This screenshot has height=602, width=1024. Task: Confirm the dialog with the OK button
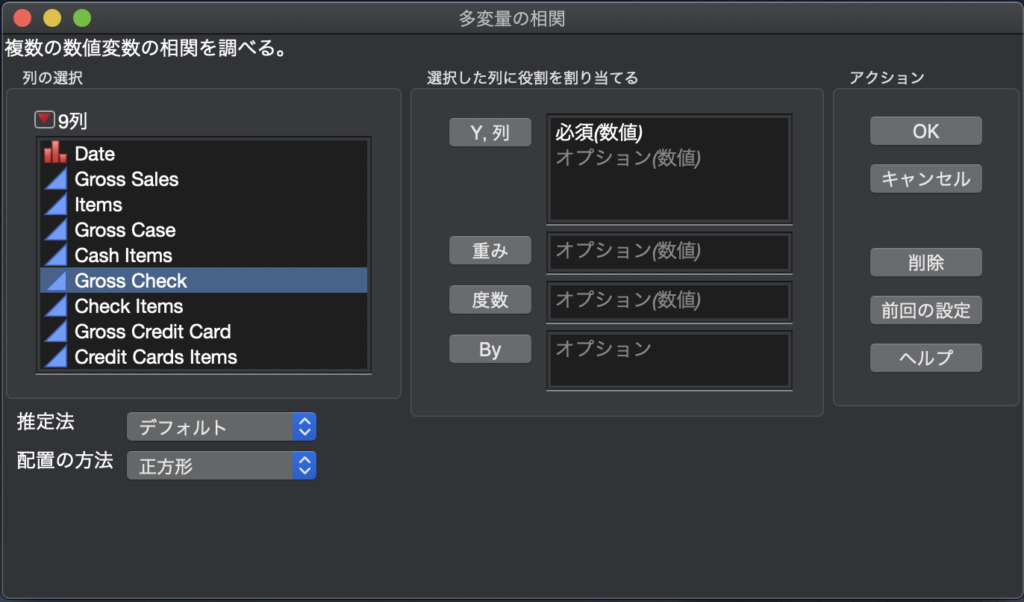point(925,130)
